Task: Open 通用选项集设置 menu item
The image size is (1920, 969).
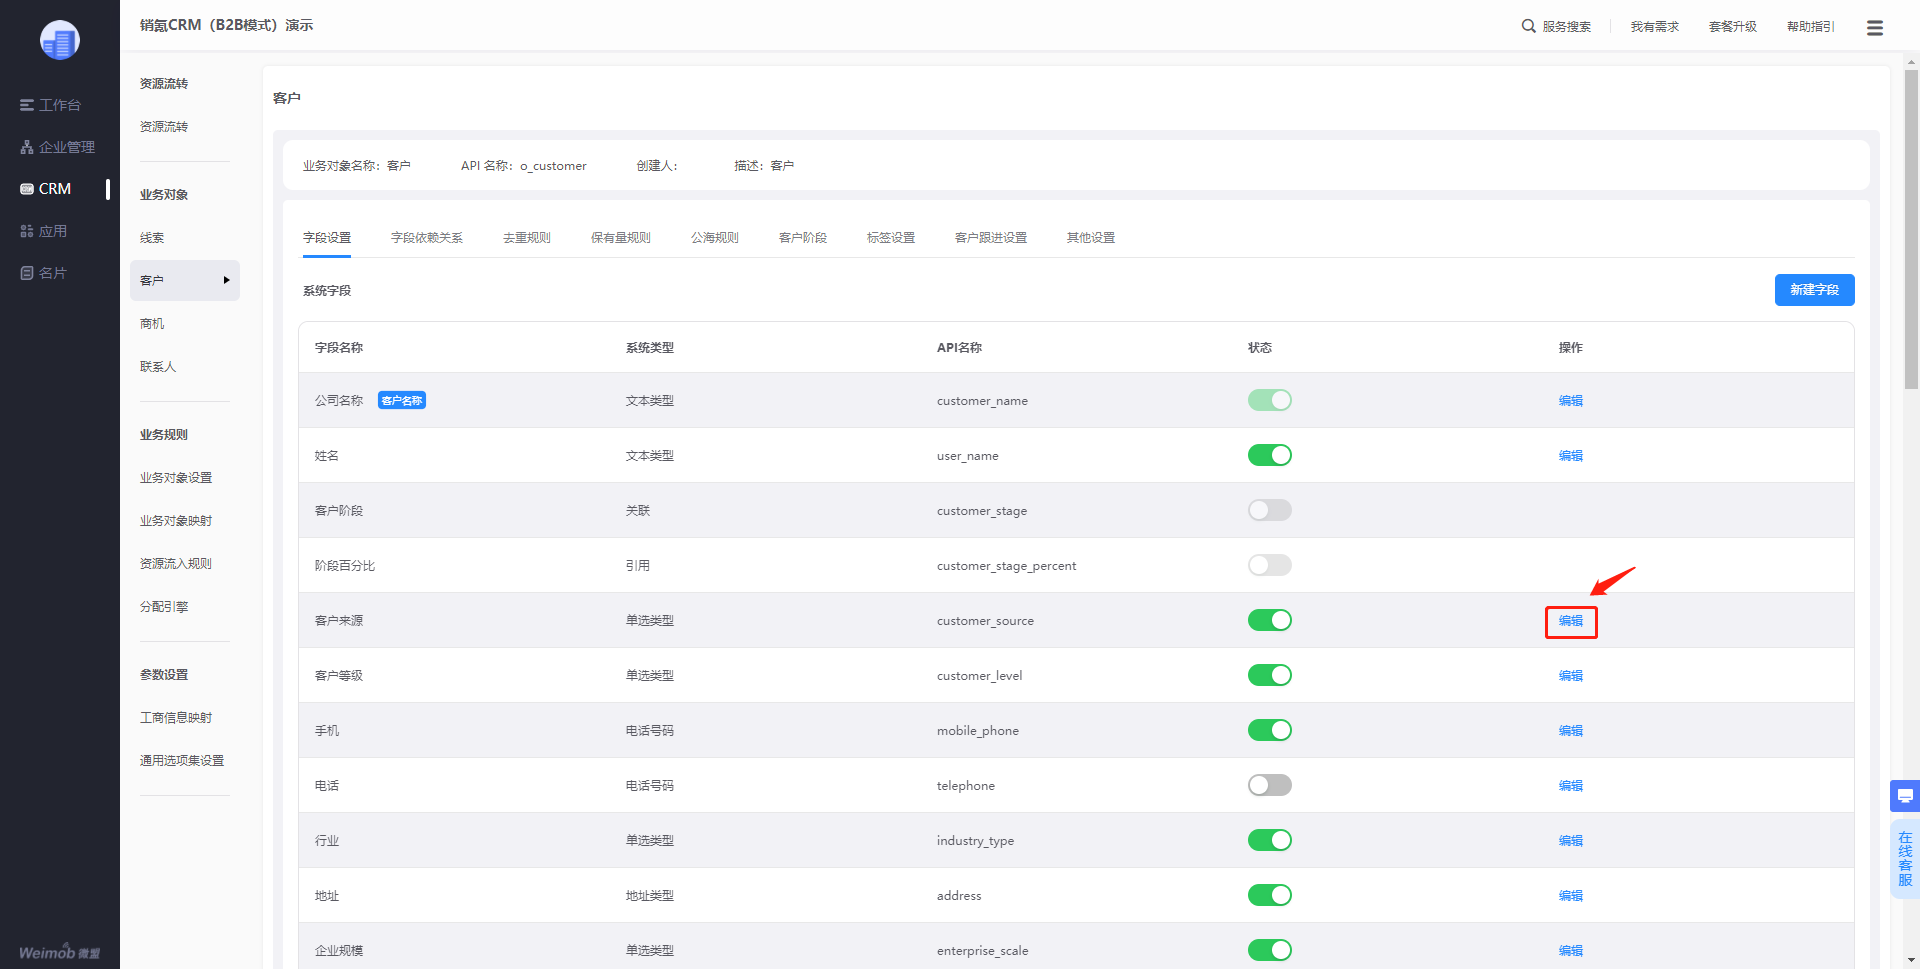Action: 182,761
